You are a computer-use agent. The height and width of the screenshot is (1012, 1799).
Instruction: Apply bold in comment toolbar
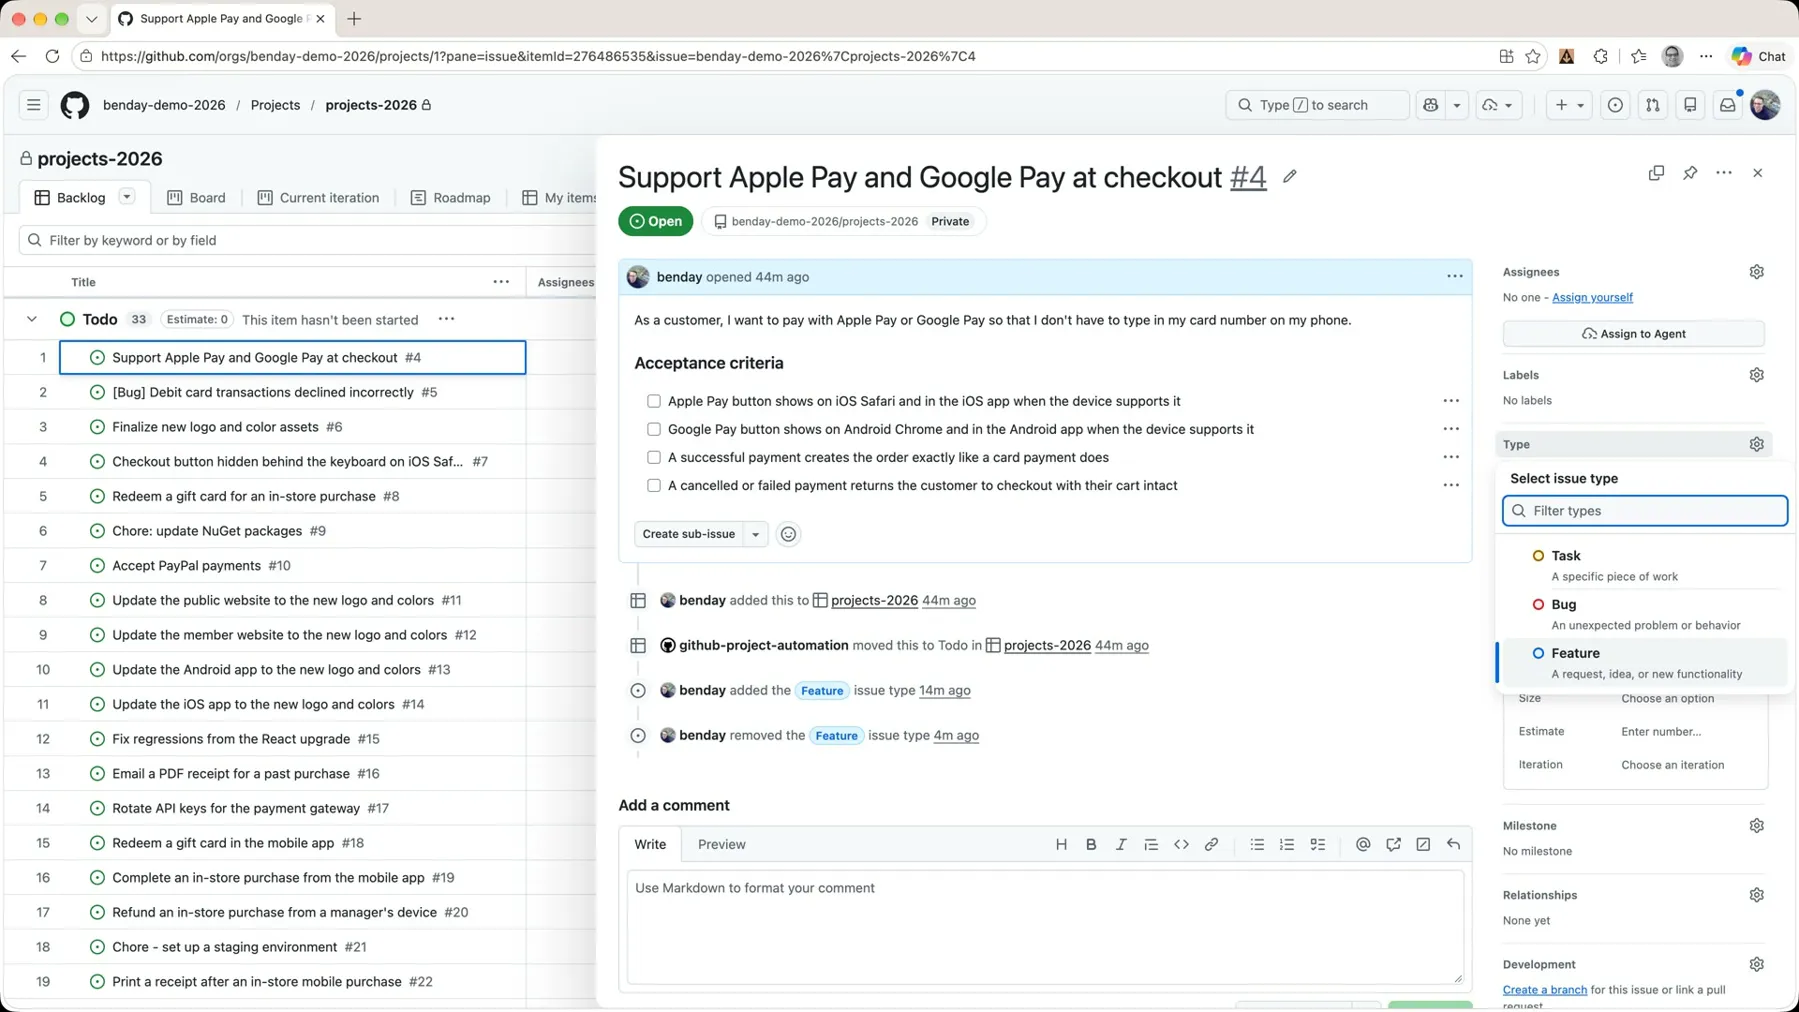1091,845
